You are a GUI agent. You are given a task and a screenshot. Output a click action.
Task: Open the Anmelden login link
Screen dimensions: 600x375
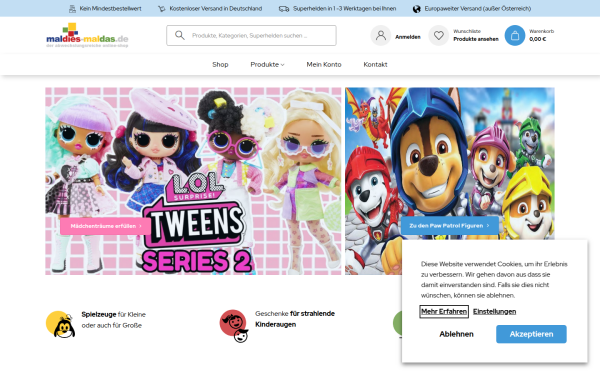click(x=408, y=37)
